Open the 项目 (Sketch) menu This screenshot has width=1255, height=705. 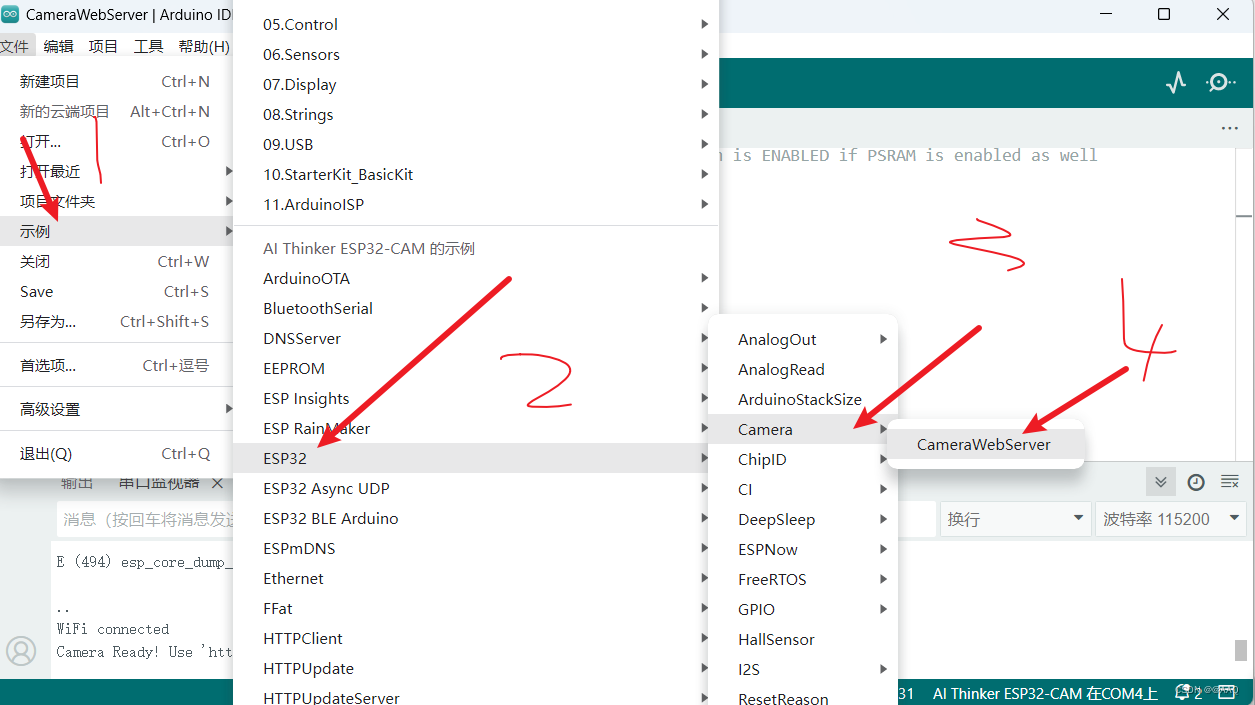click(103, 46)
